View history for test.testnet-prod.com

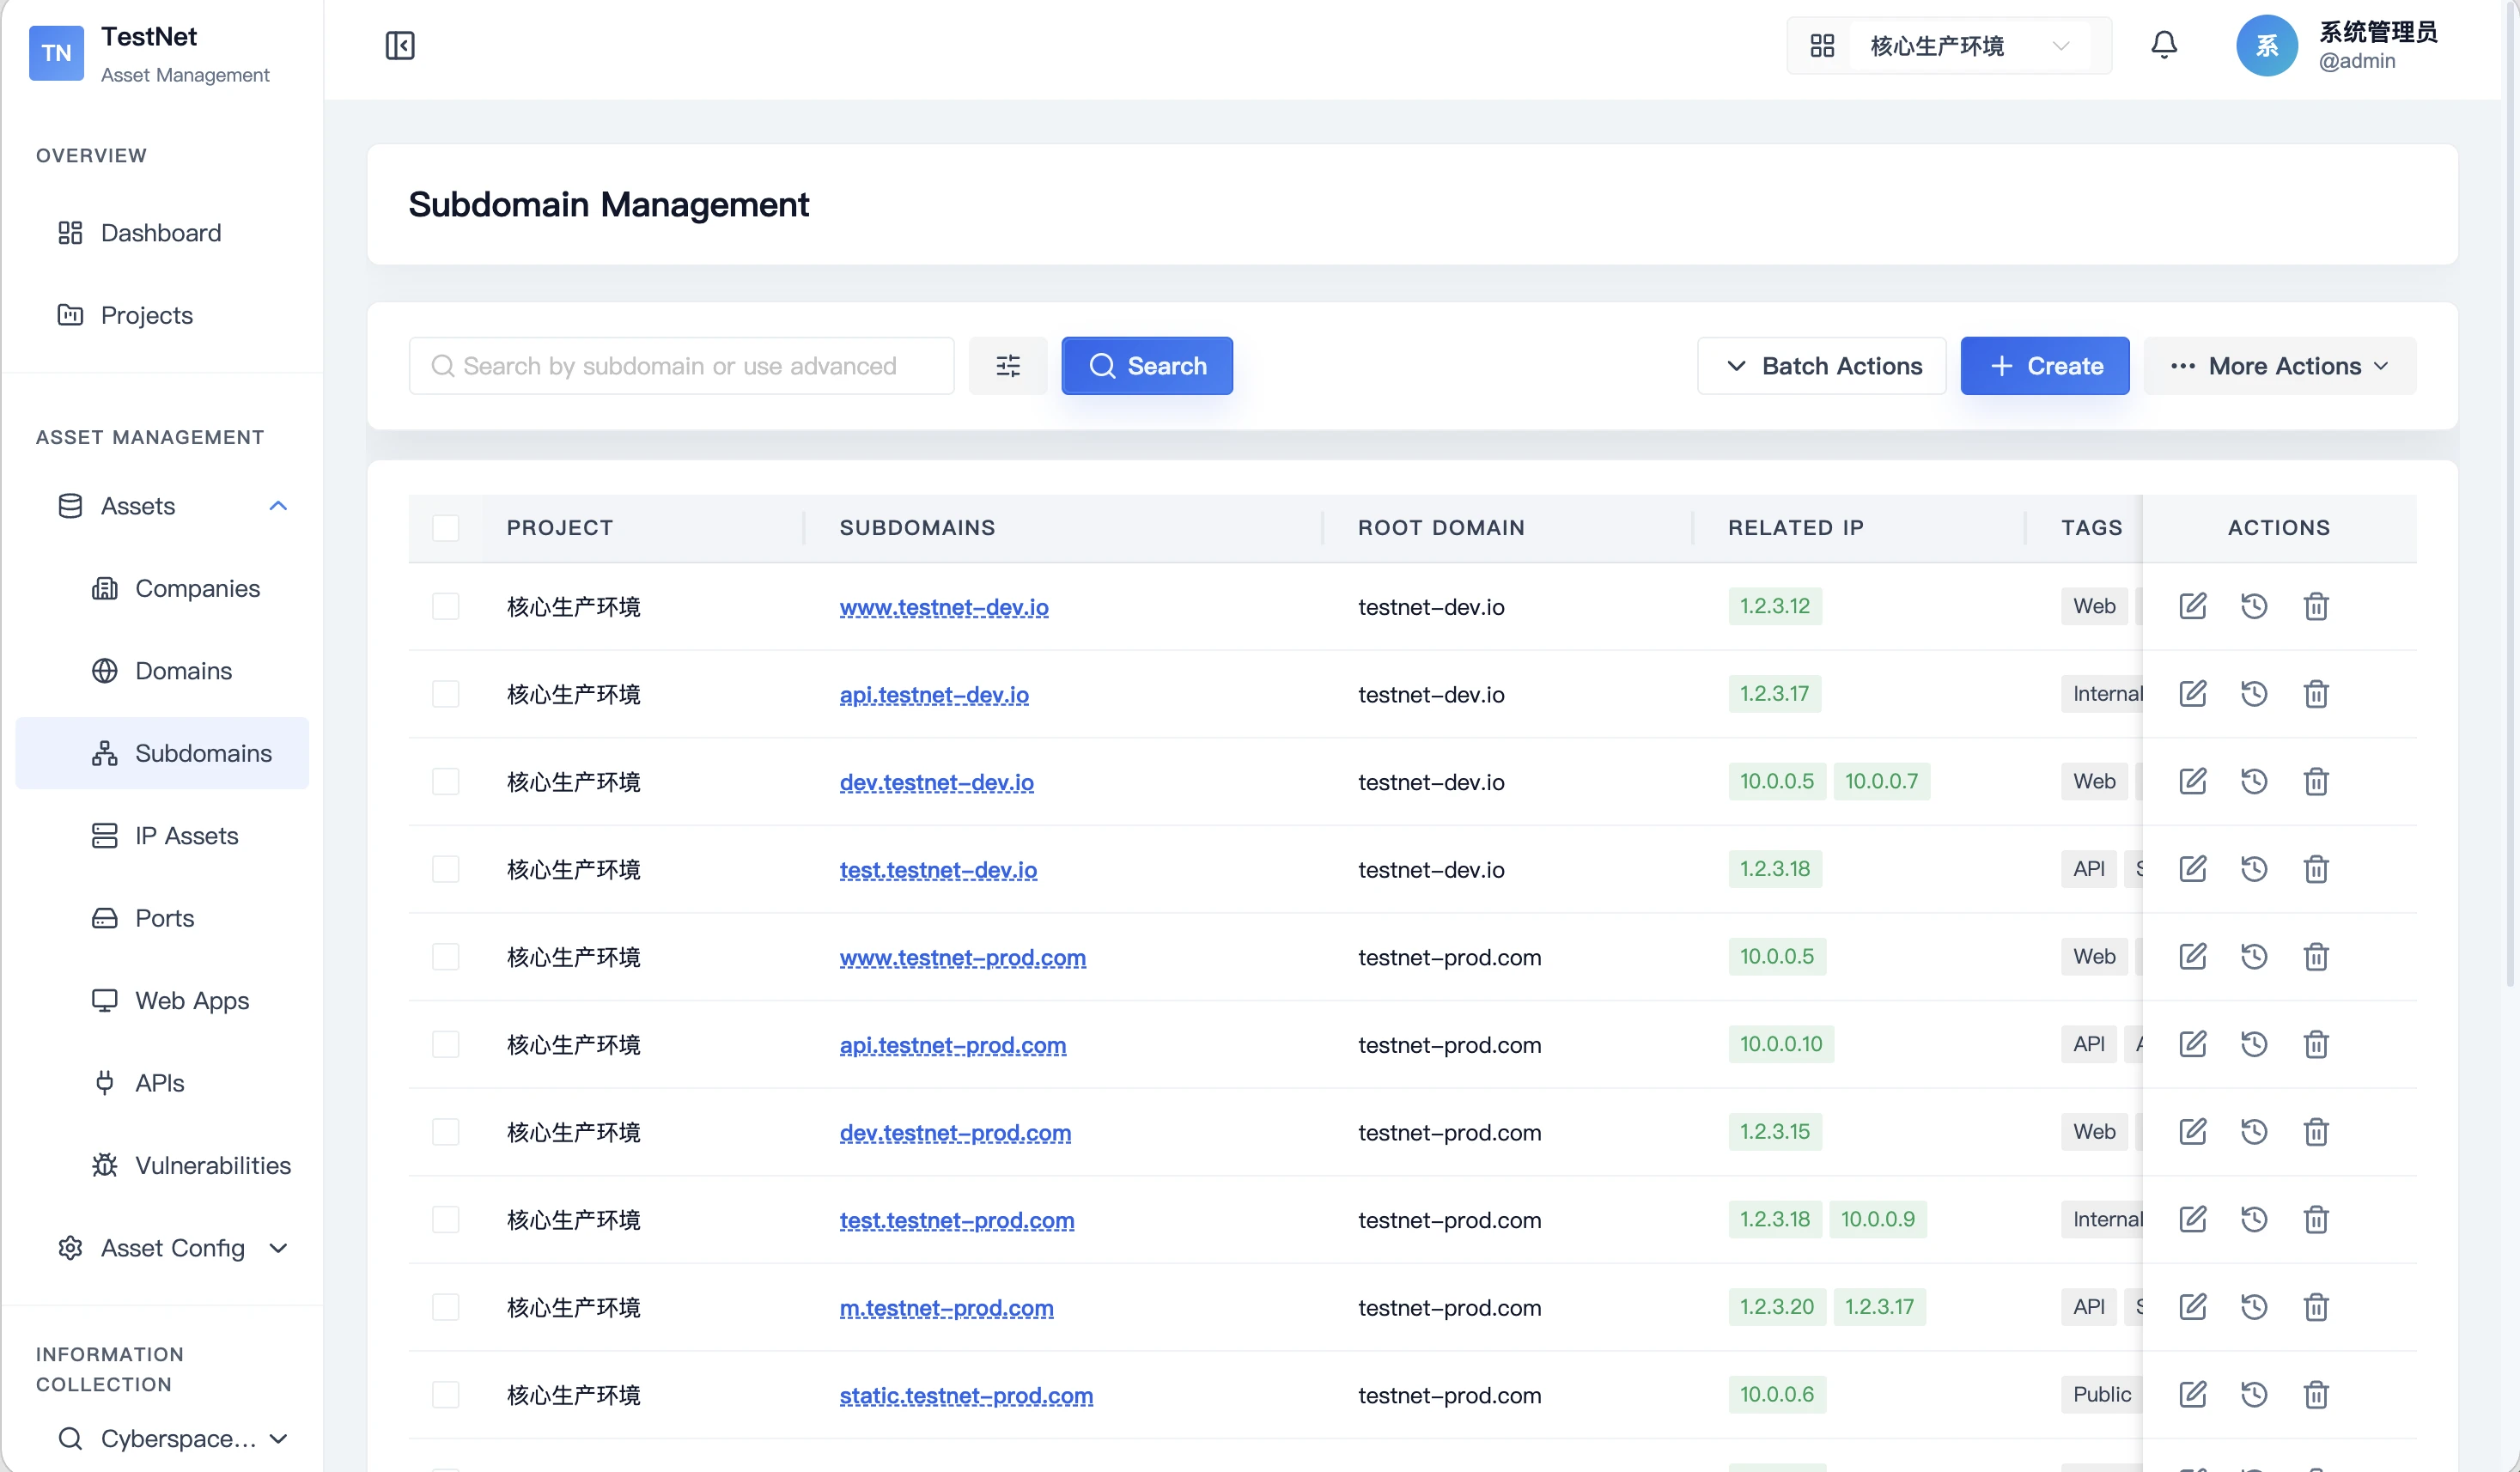click(2254, 1219)
